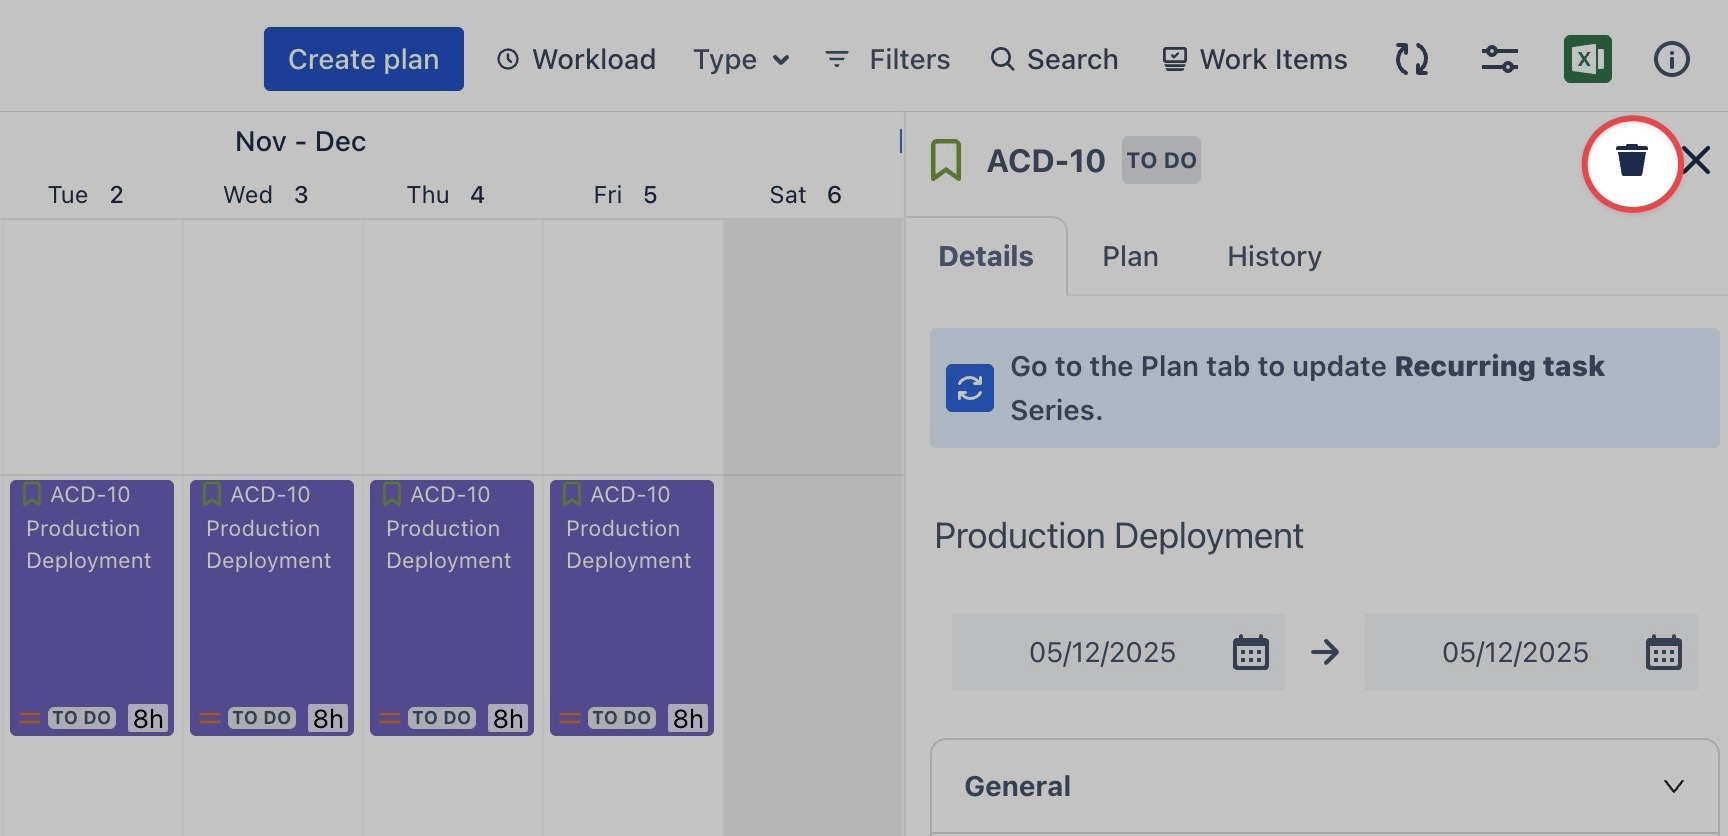
Task: Open the Work Items panel
Action: pyautogui.click(x=1254, y=60)
